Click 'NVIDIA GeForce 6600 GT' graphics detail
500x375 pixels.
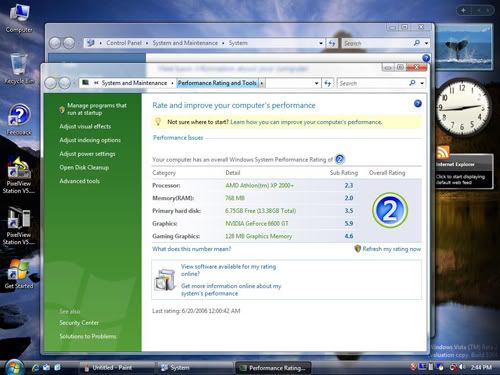pos(257,223)
